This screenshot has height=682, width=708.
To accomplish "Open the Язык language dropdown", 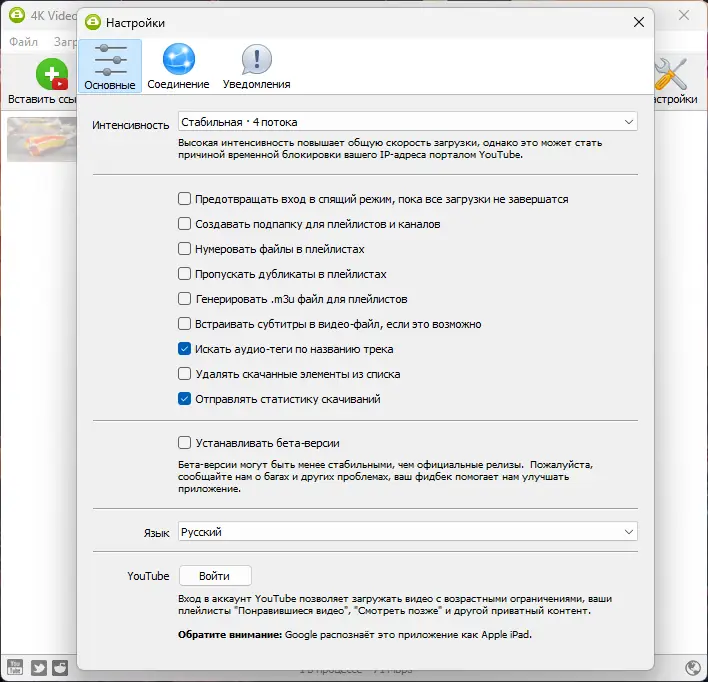I will [407, 532].
